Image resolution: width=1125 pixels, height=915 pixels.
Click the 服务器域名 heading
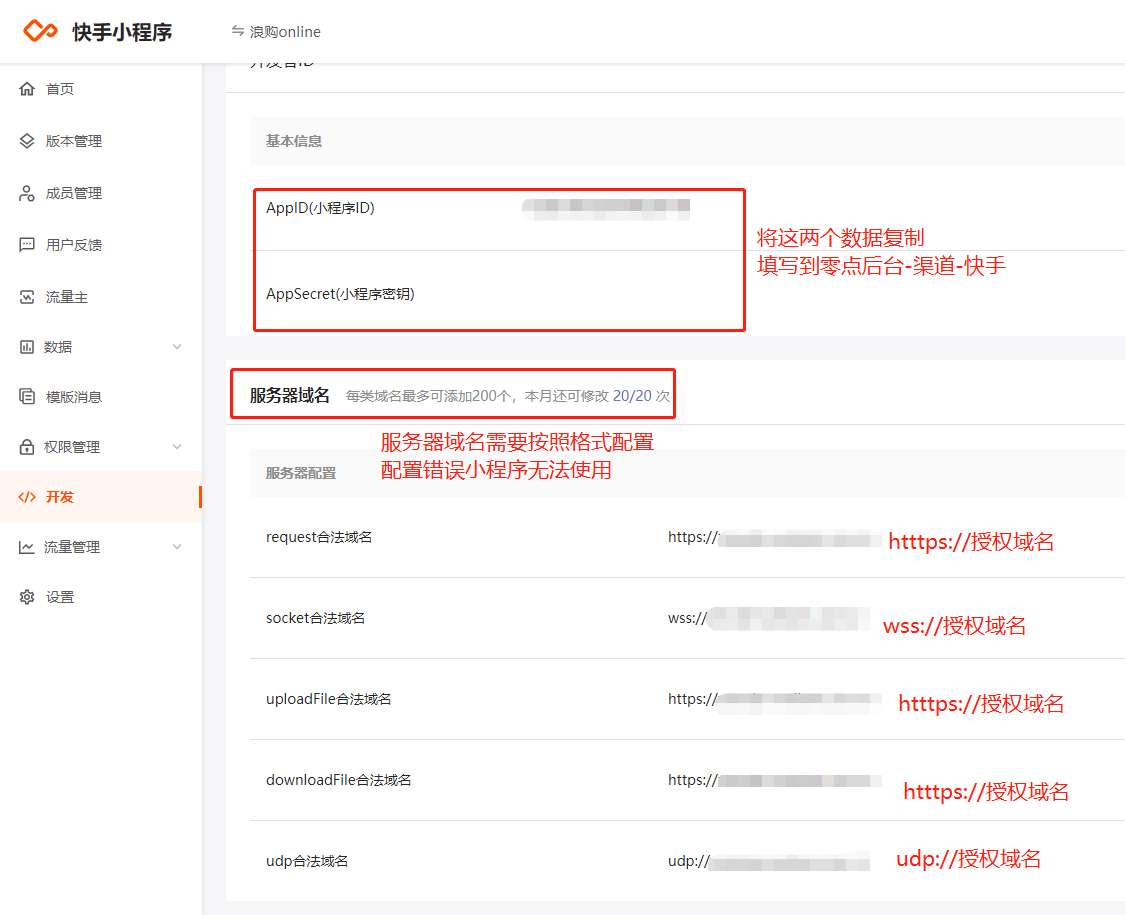tap(290, 395)
